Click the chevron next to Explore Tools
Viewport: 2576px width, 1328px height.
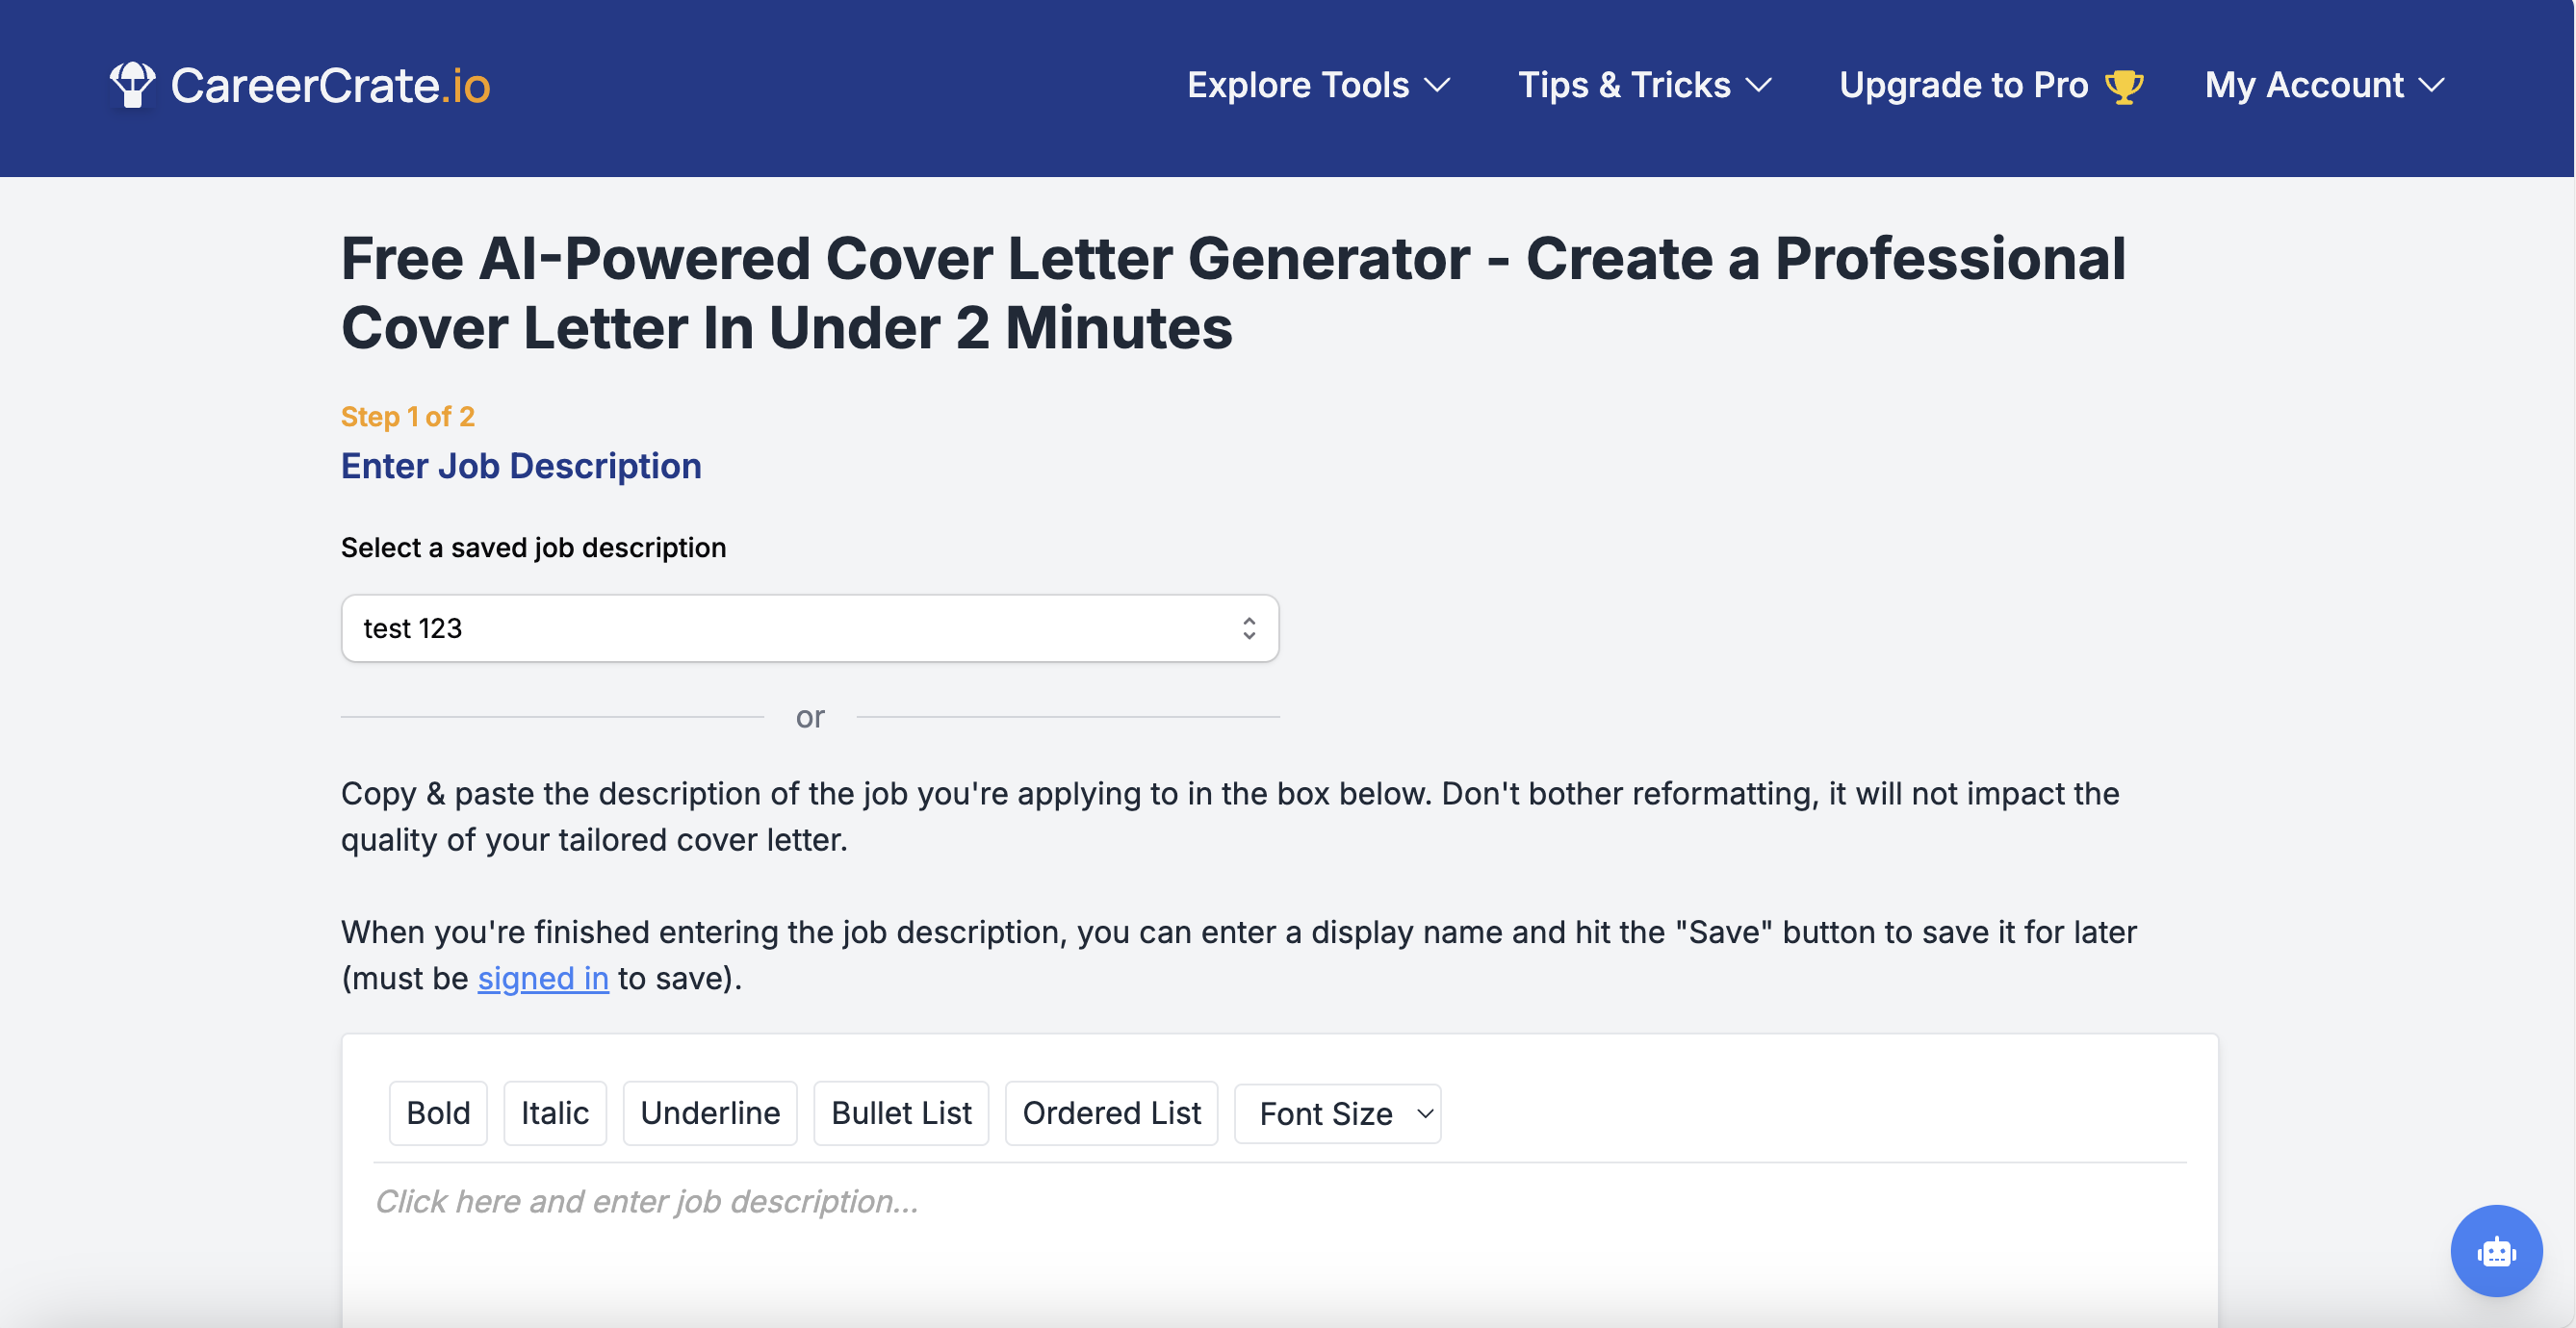click(x=1438, y=86)
